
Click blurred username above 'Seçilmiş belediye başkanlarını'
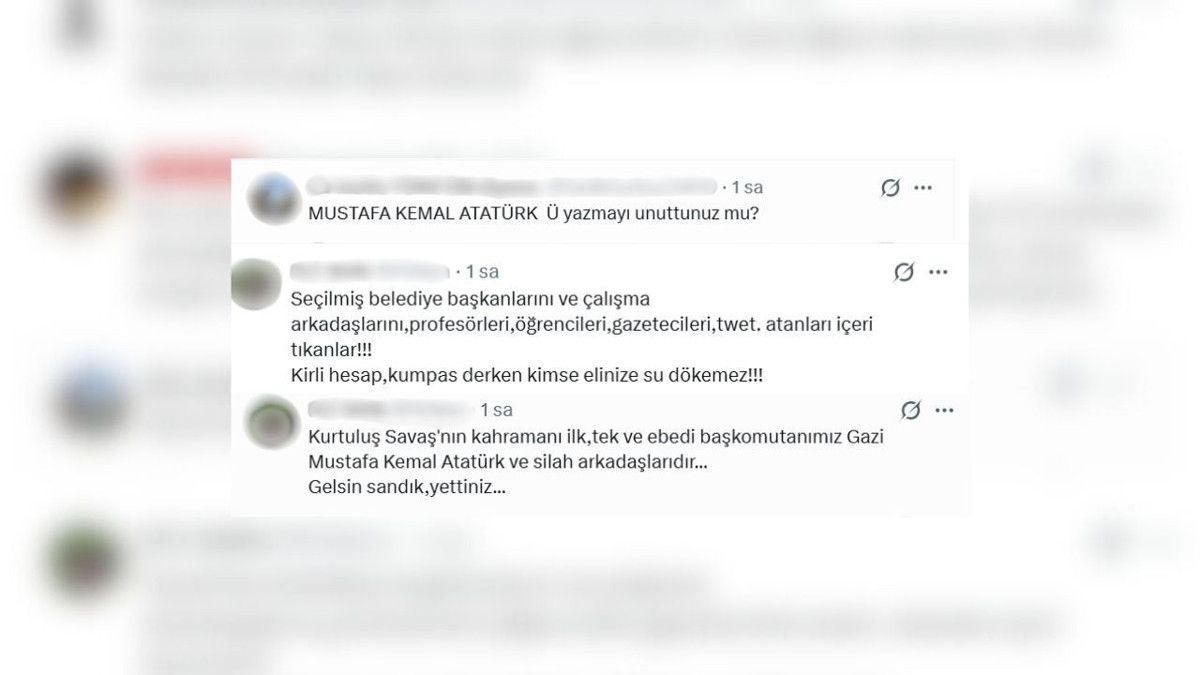coord(370,271)
